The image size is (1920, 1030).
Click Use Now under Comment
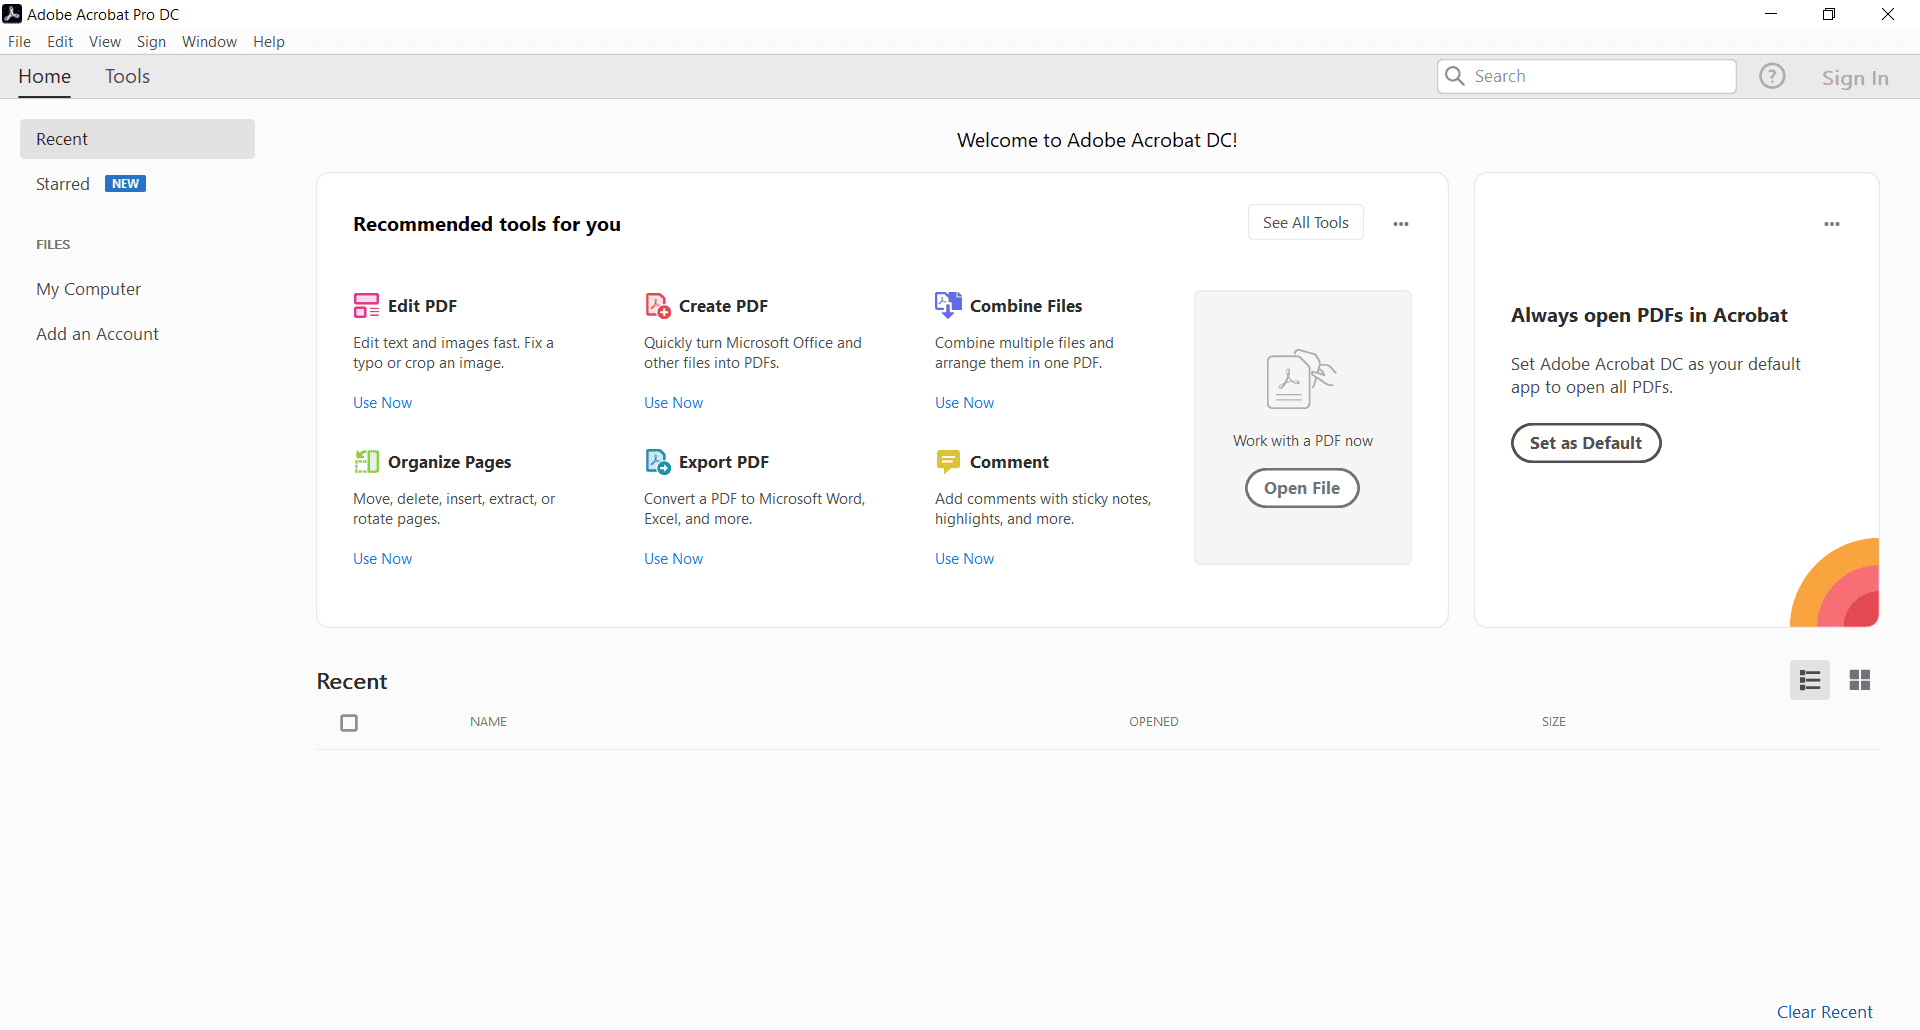[x=964, y=559]
